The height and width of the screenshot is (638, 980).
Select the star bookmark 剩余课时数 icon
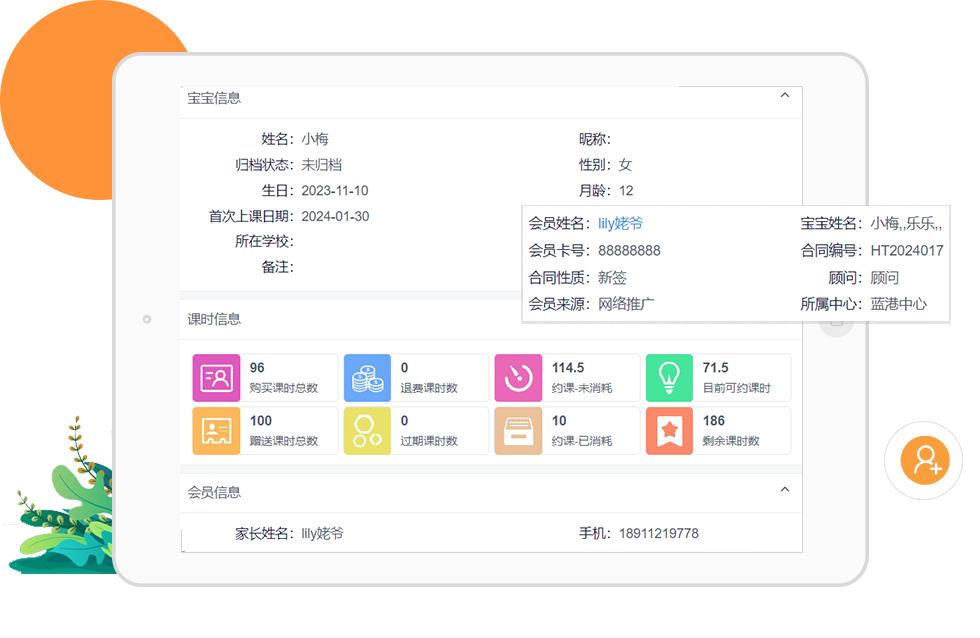669,431
